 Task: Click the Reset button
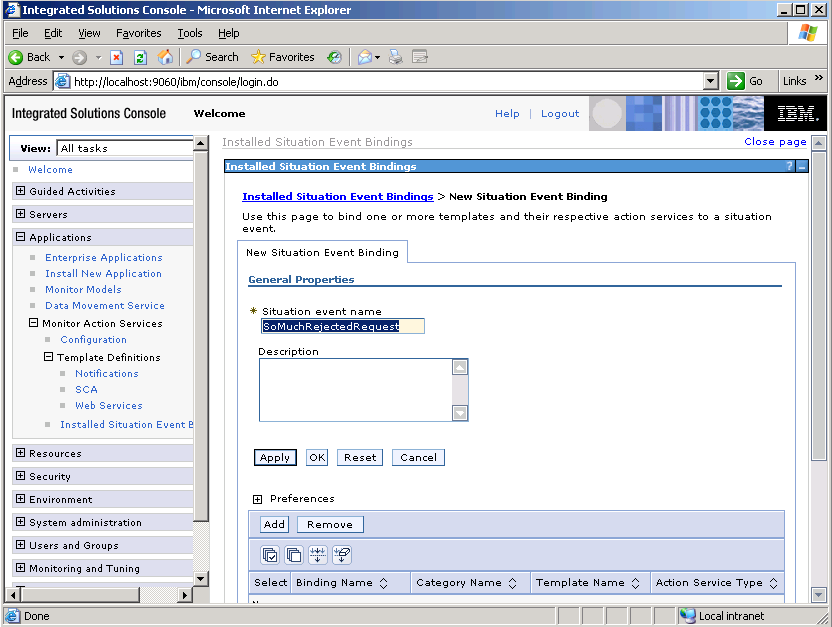360,458
